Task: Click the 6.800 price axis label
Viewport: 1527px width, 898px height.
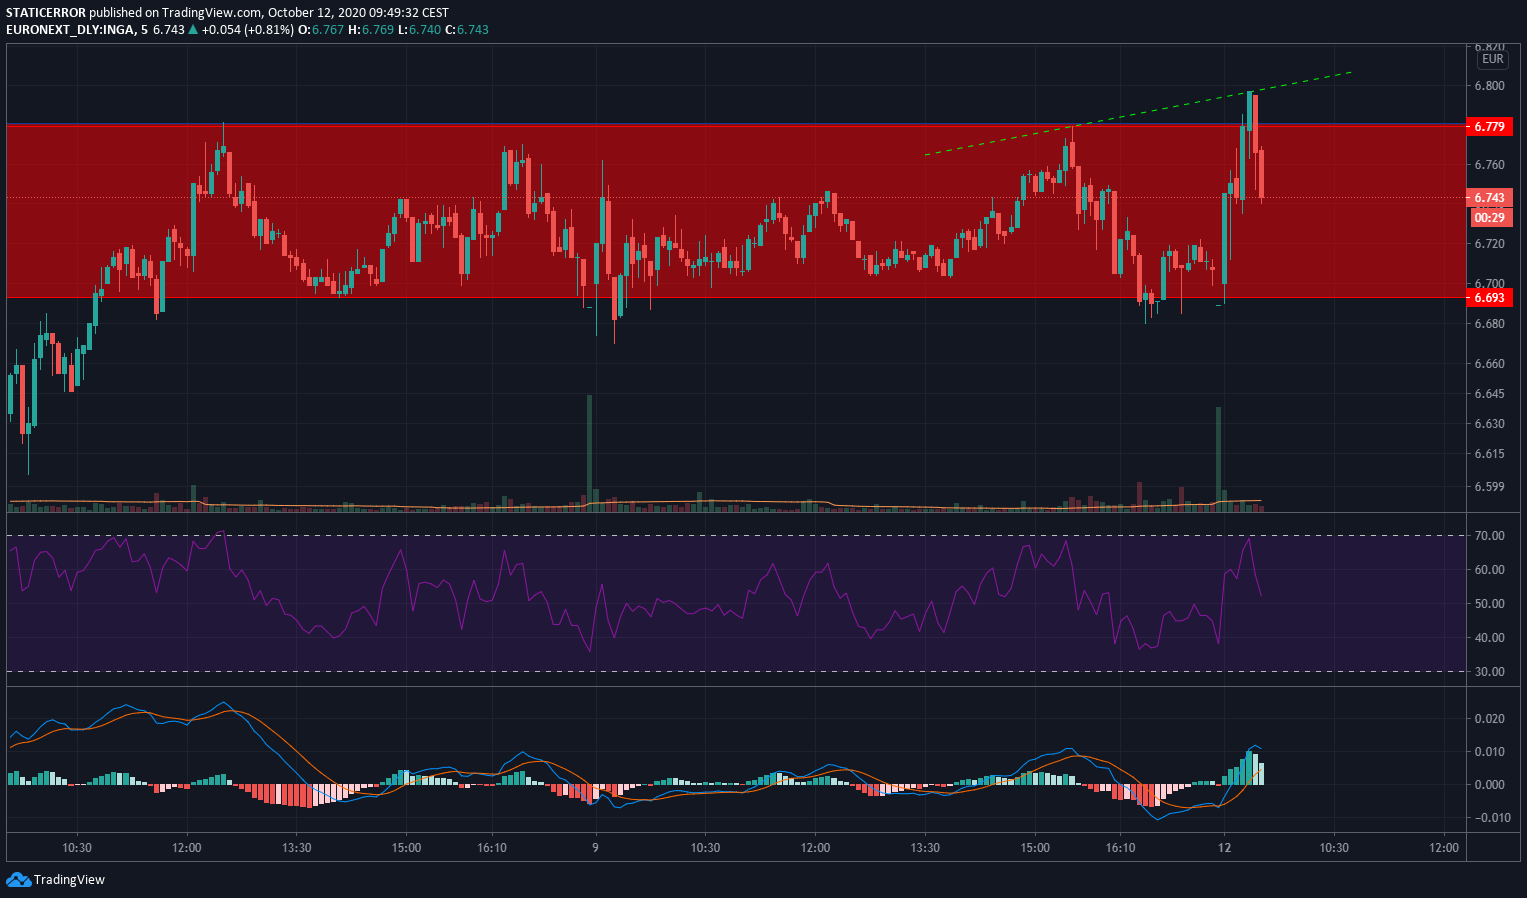Action: click(x=1489, y=86)
